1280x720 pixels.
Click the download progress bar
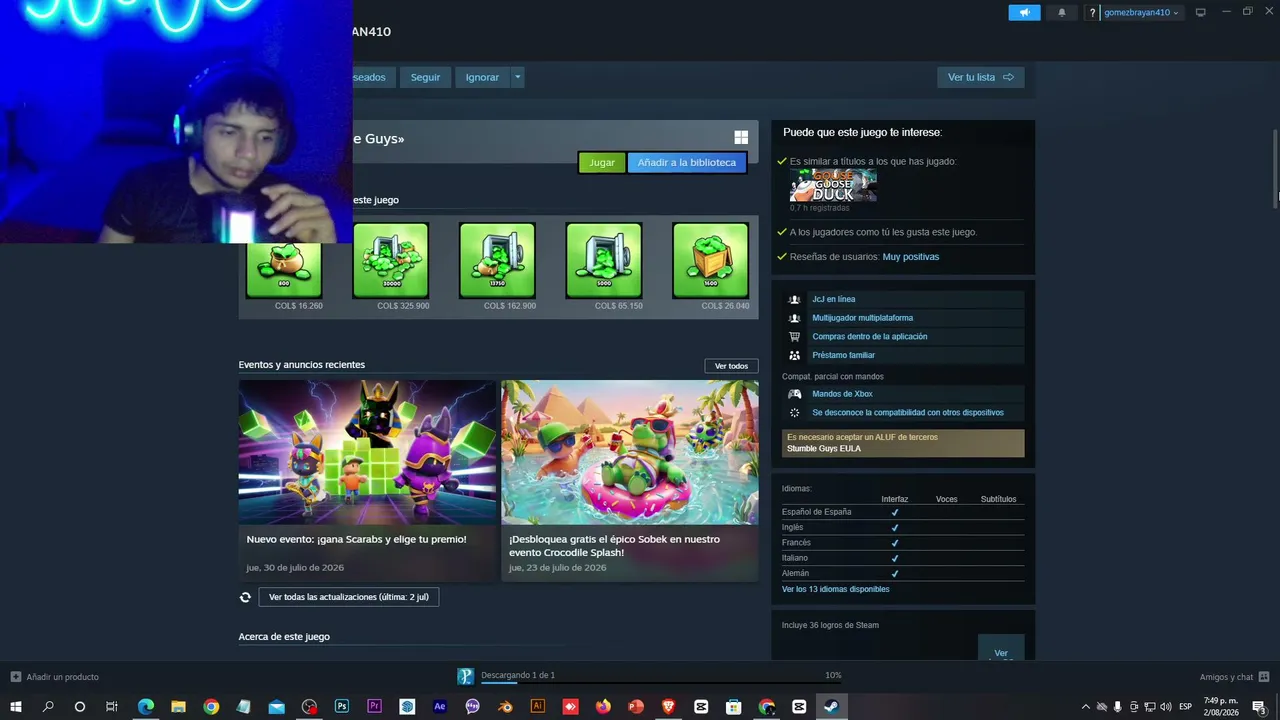click(660, 684)
